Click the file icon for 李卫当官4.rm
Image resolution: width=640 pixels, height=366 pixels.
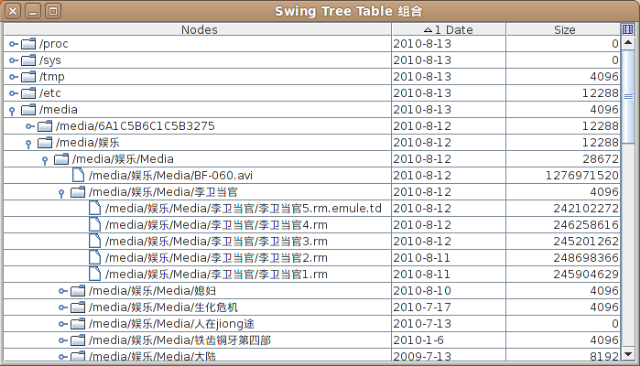click(x=95, y=224)
